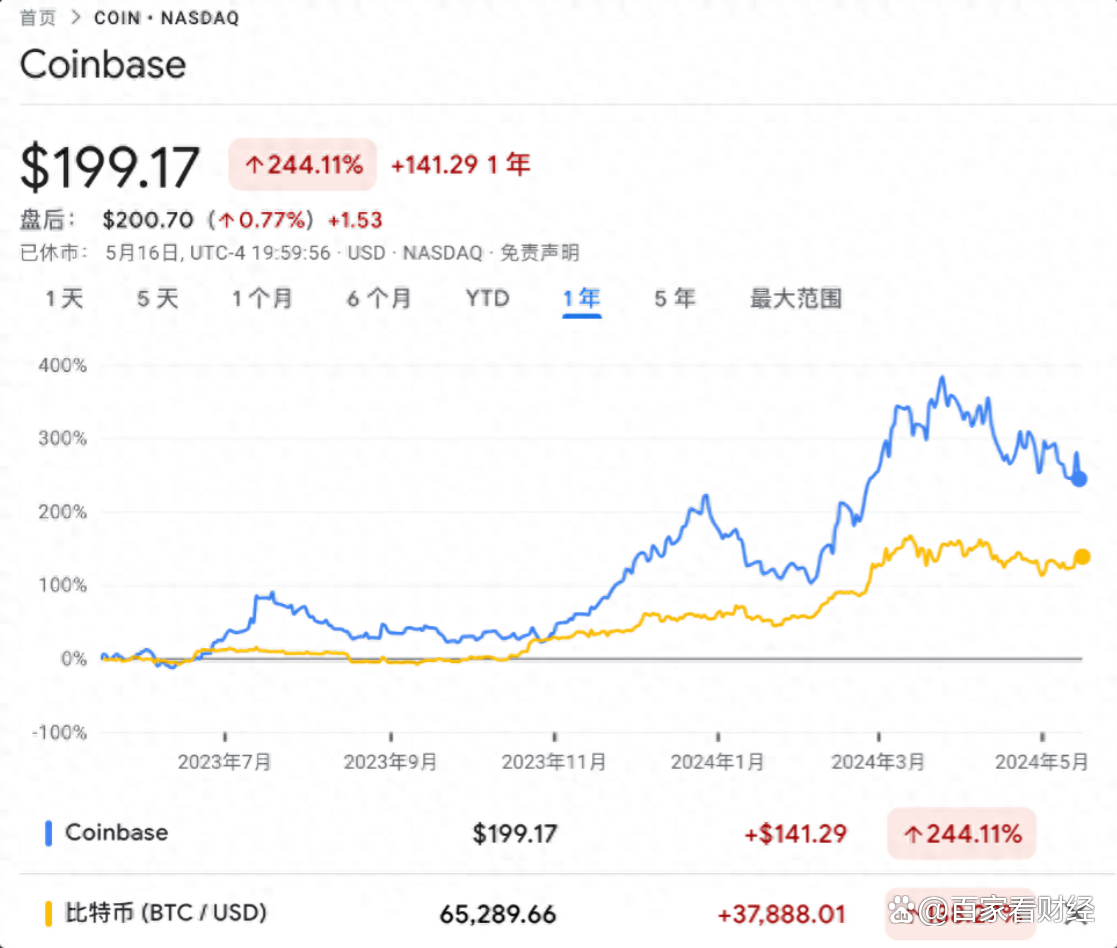
Task: Click the 2023年9月 axis label
Action: [x=390, y=762]
